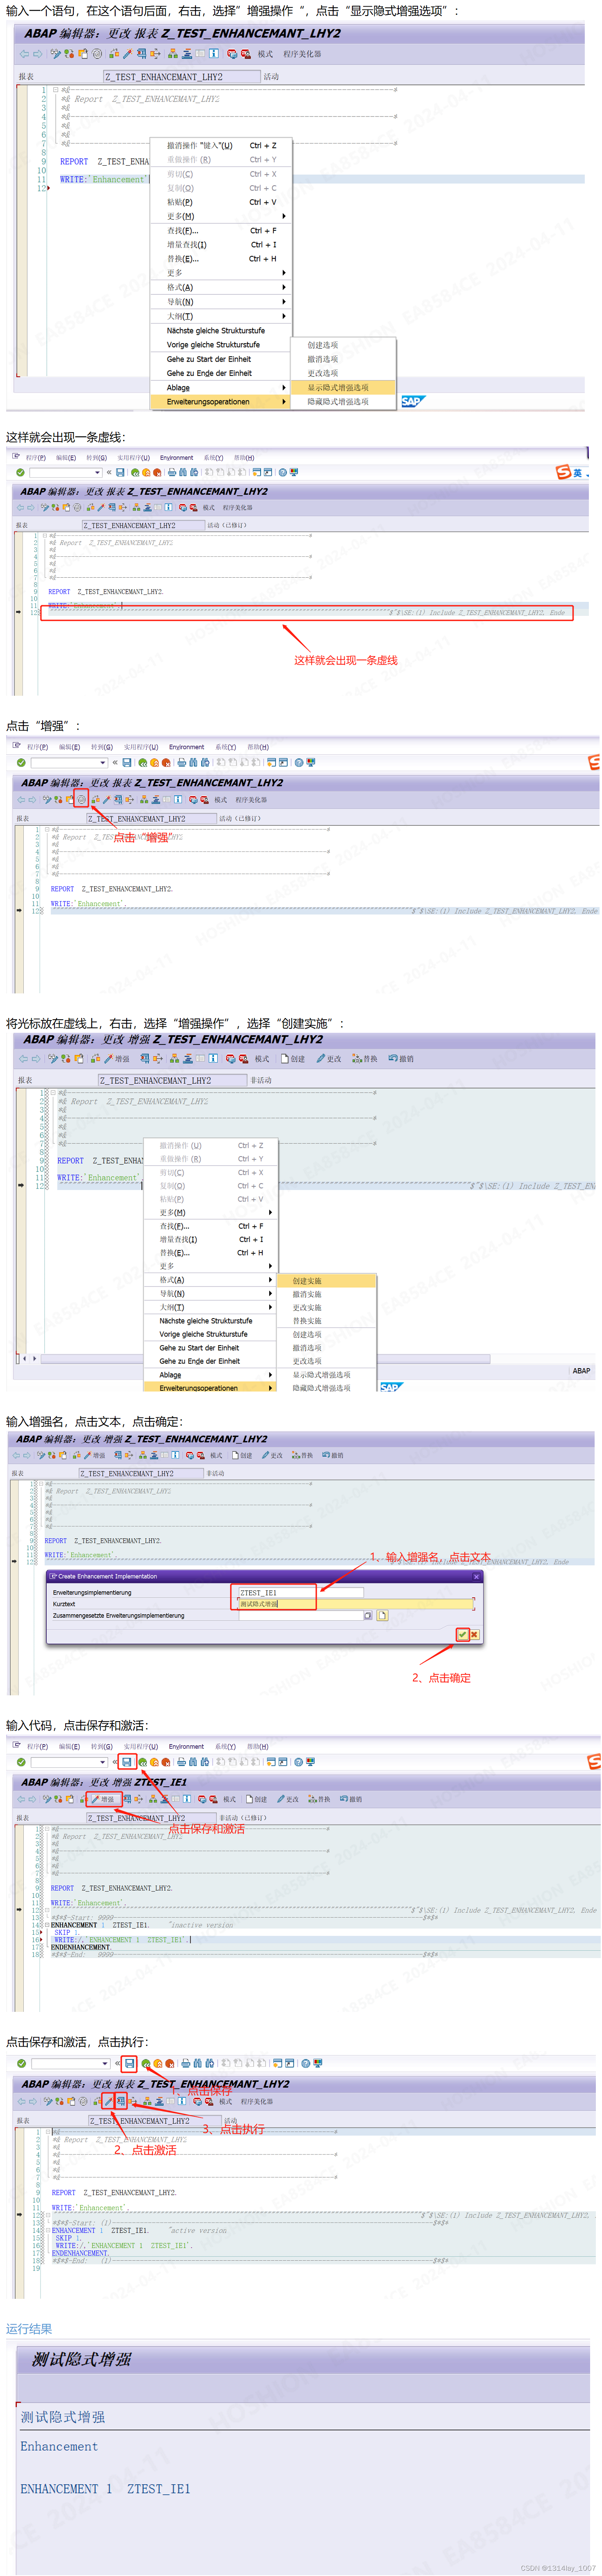Click Back arrow in editor toolbar above 显示隐式增强选项 menu
This screenshot has width=602, height=2576.
point(24,54)
